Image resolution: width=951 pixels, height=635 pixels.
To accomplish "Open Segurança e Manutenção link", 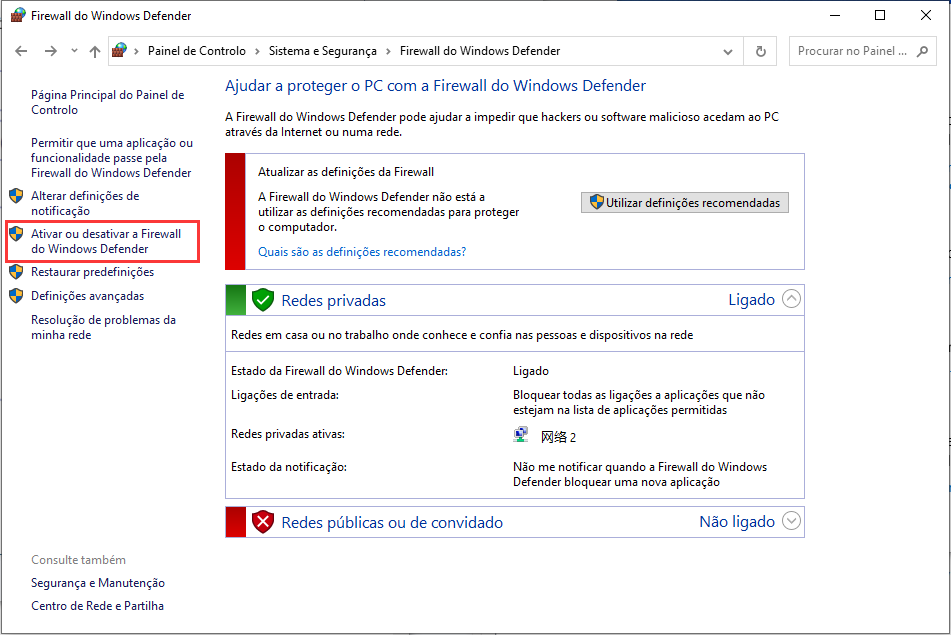I will (x=98, y=583).
